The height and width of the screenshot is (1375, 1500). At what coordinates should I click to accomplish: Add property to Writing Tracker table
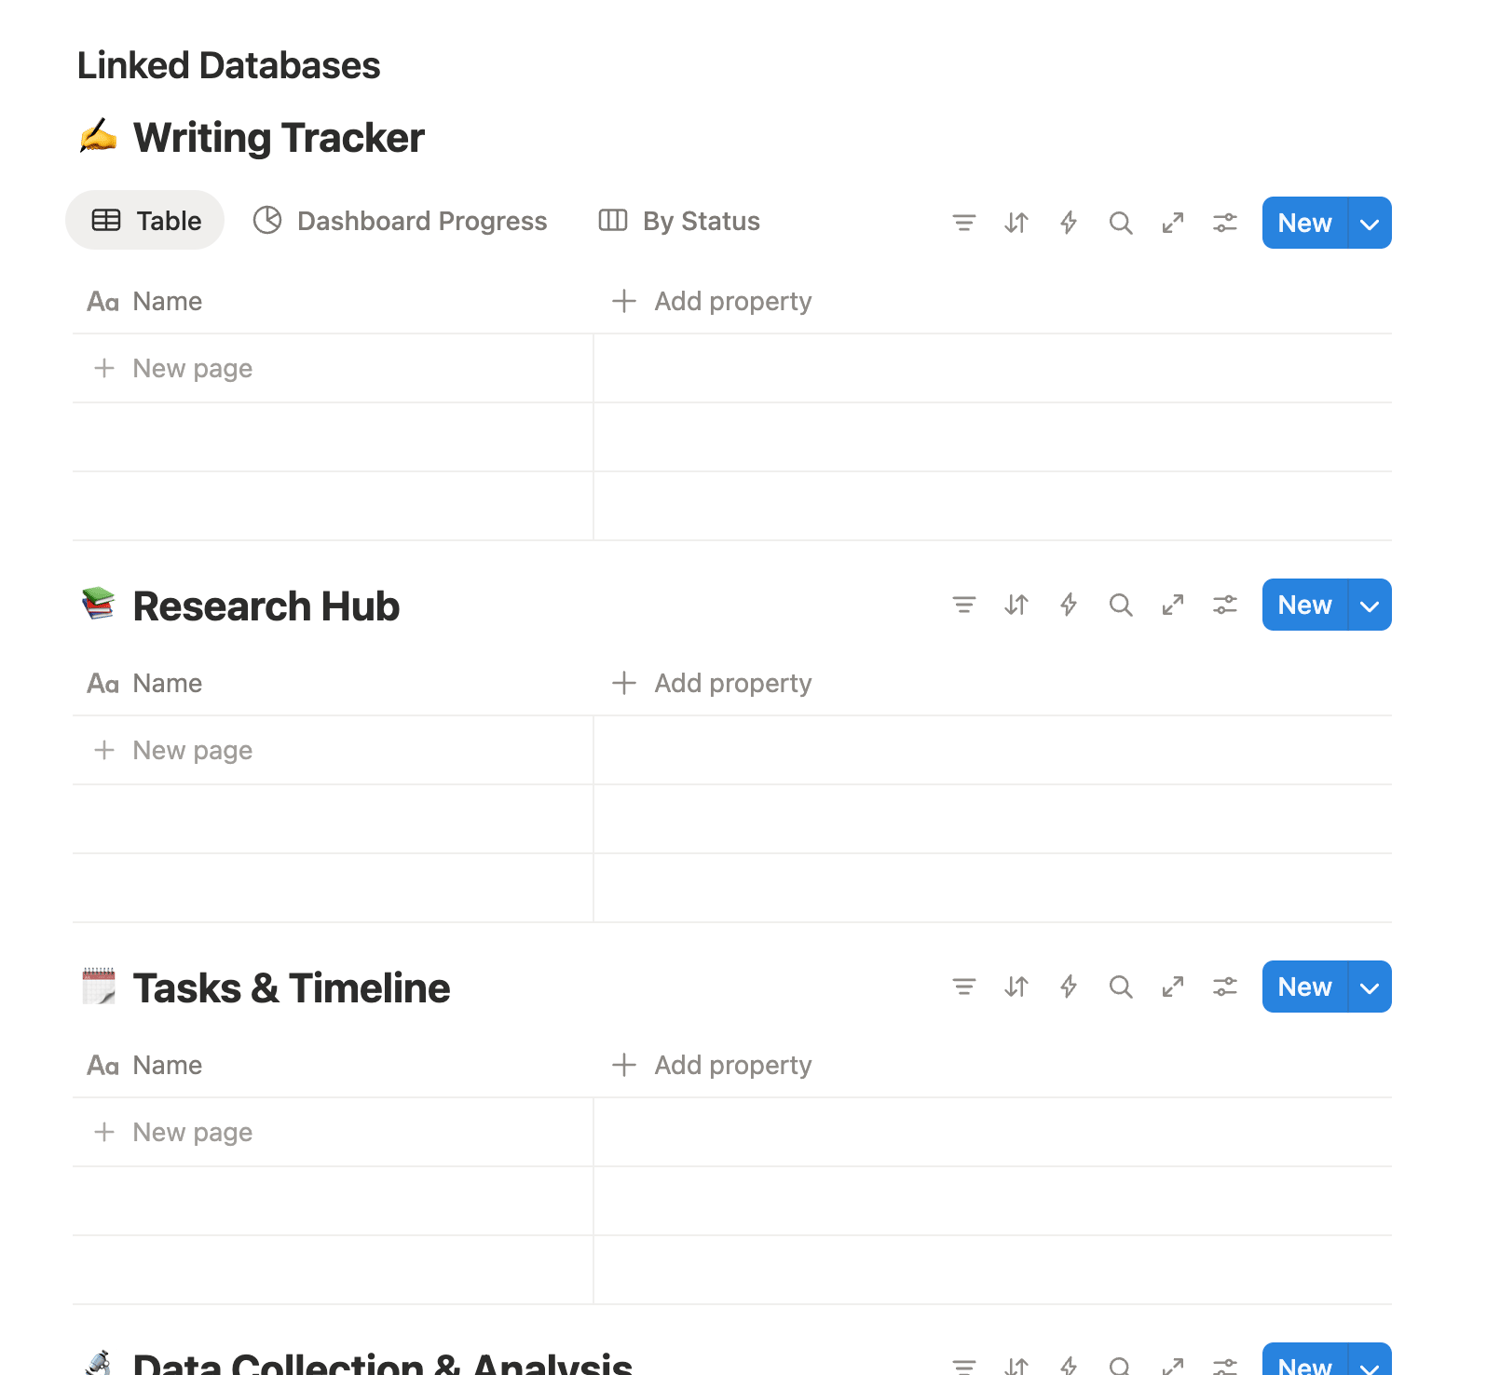(x=712, y=301)
